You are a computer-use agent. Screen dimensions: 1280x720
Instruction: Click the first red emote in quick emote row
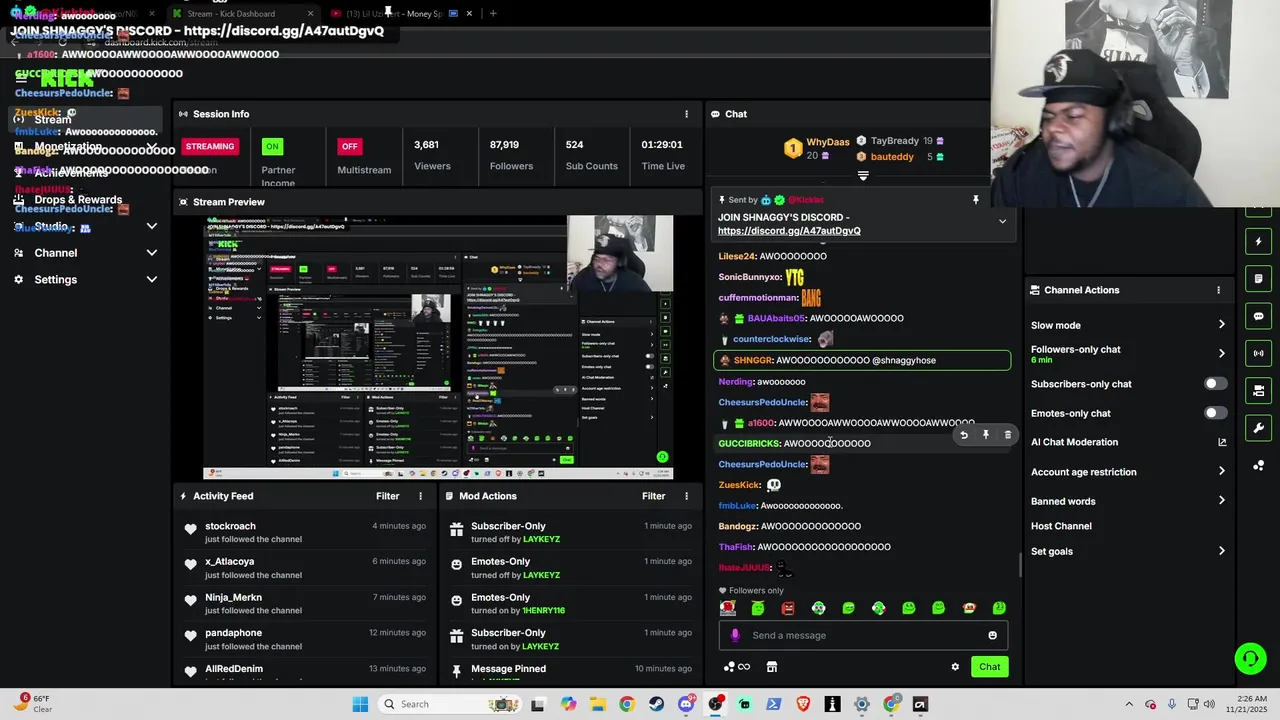click(728, 608)
